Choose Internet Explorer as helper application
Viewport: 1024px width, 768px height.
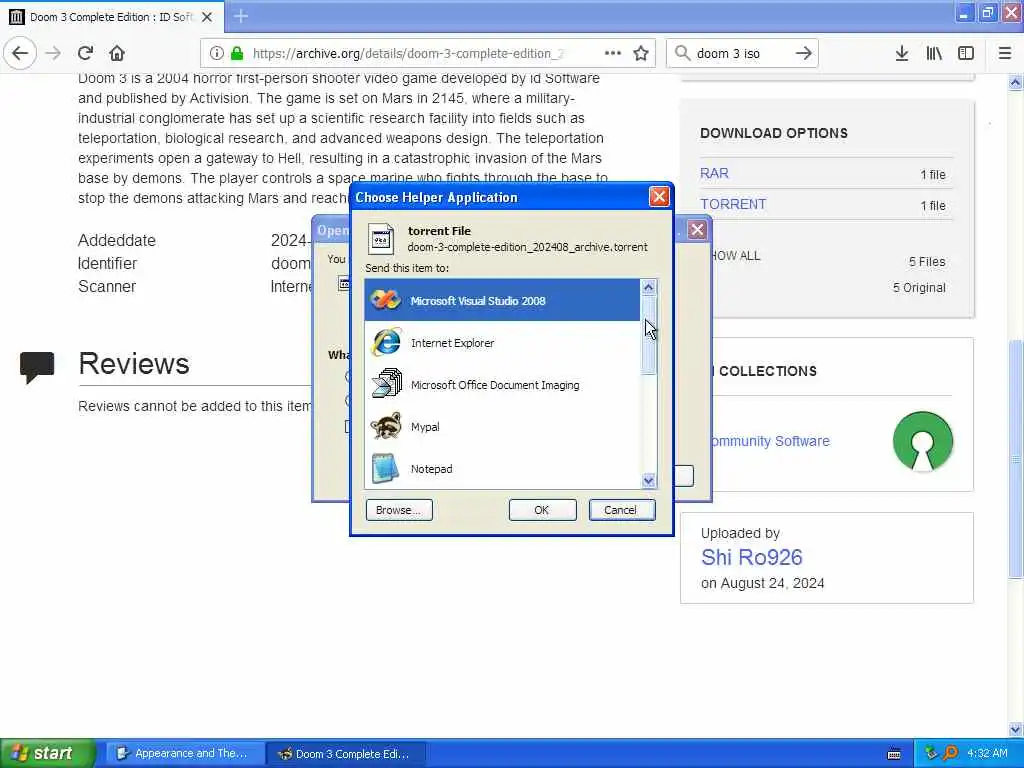tap(502, 343)
